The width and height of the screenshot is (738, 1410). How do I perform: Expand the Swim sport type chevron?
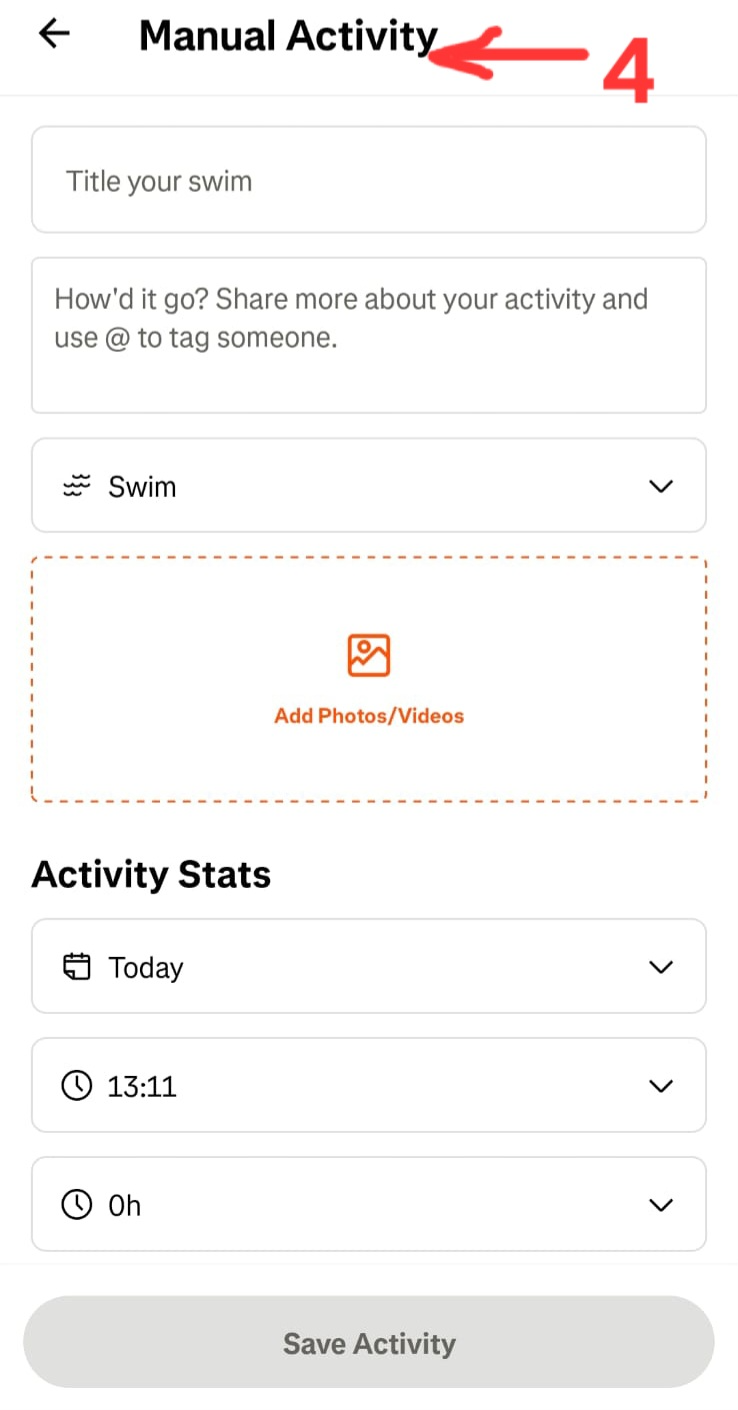pos(661,486)
